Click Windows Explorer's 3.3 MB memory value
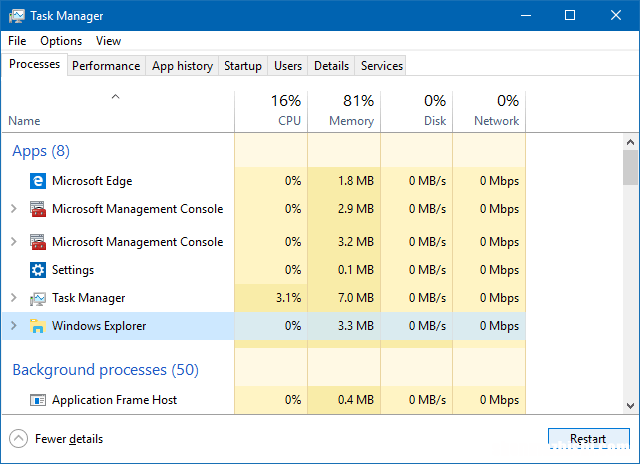The image size is (640, 464). tap(356, 326)
